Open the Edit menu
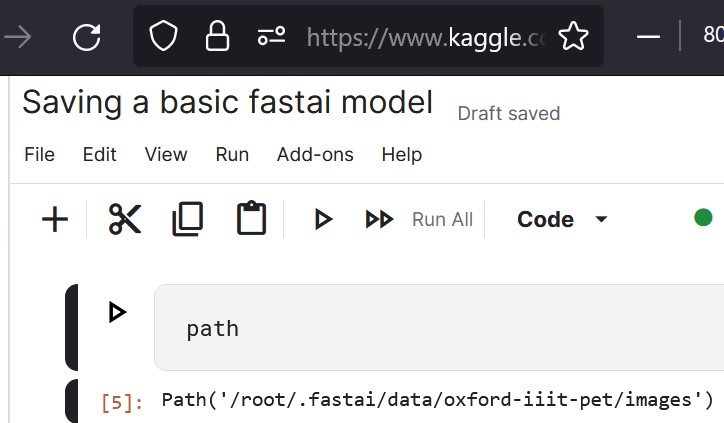The image size is (724, 423). click(x=99, y=154)
